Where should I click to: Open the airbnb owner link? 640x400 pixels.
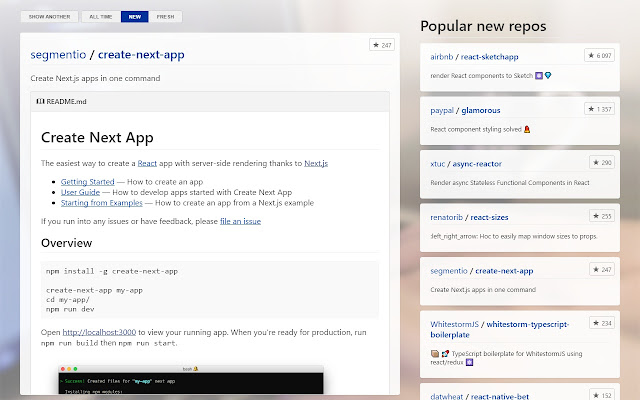(x=442, y=57)
